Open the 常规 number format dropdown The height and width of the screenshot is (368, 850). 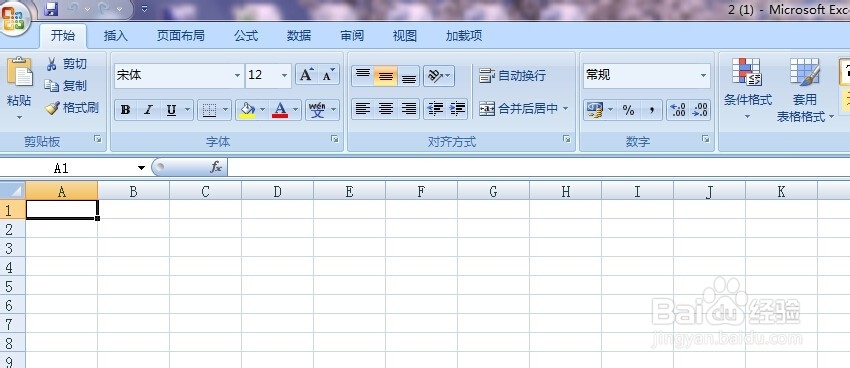(x=704, y=75)
